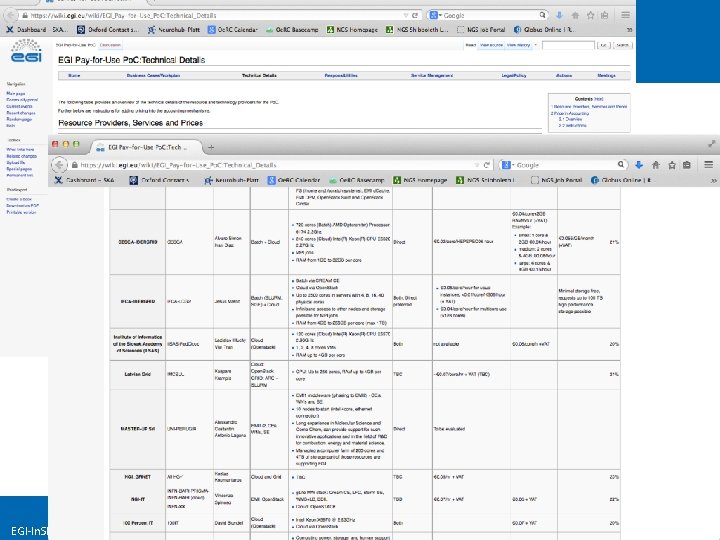The height and width of the screenshot is (540, 720).
Task: Open NGS Homepage bookmark in background window
Action: coord(352,30)
